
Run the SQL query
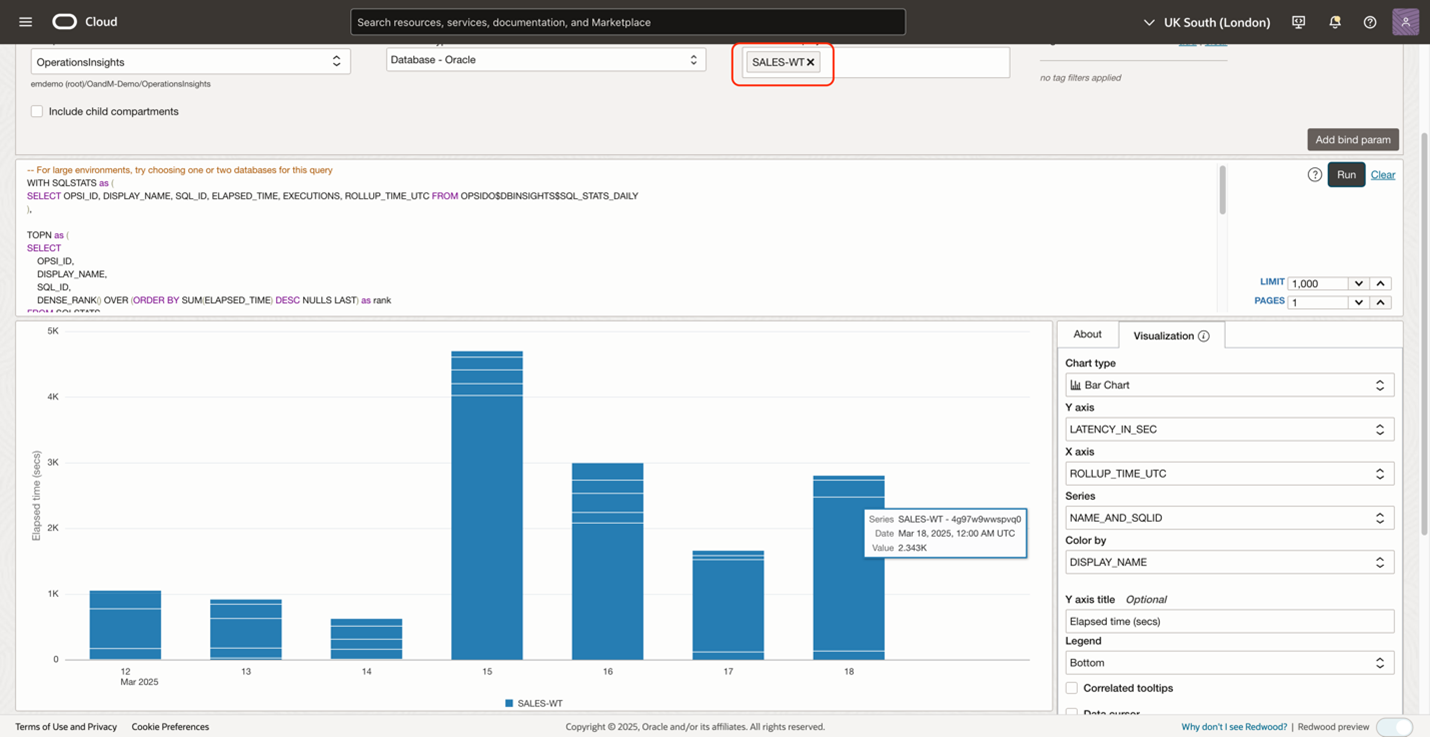(1346, 175)
